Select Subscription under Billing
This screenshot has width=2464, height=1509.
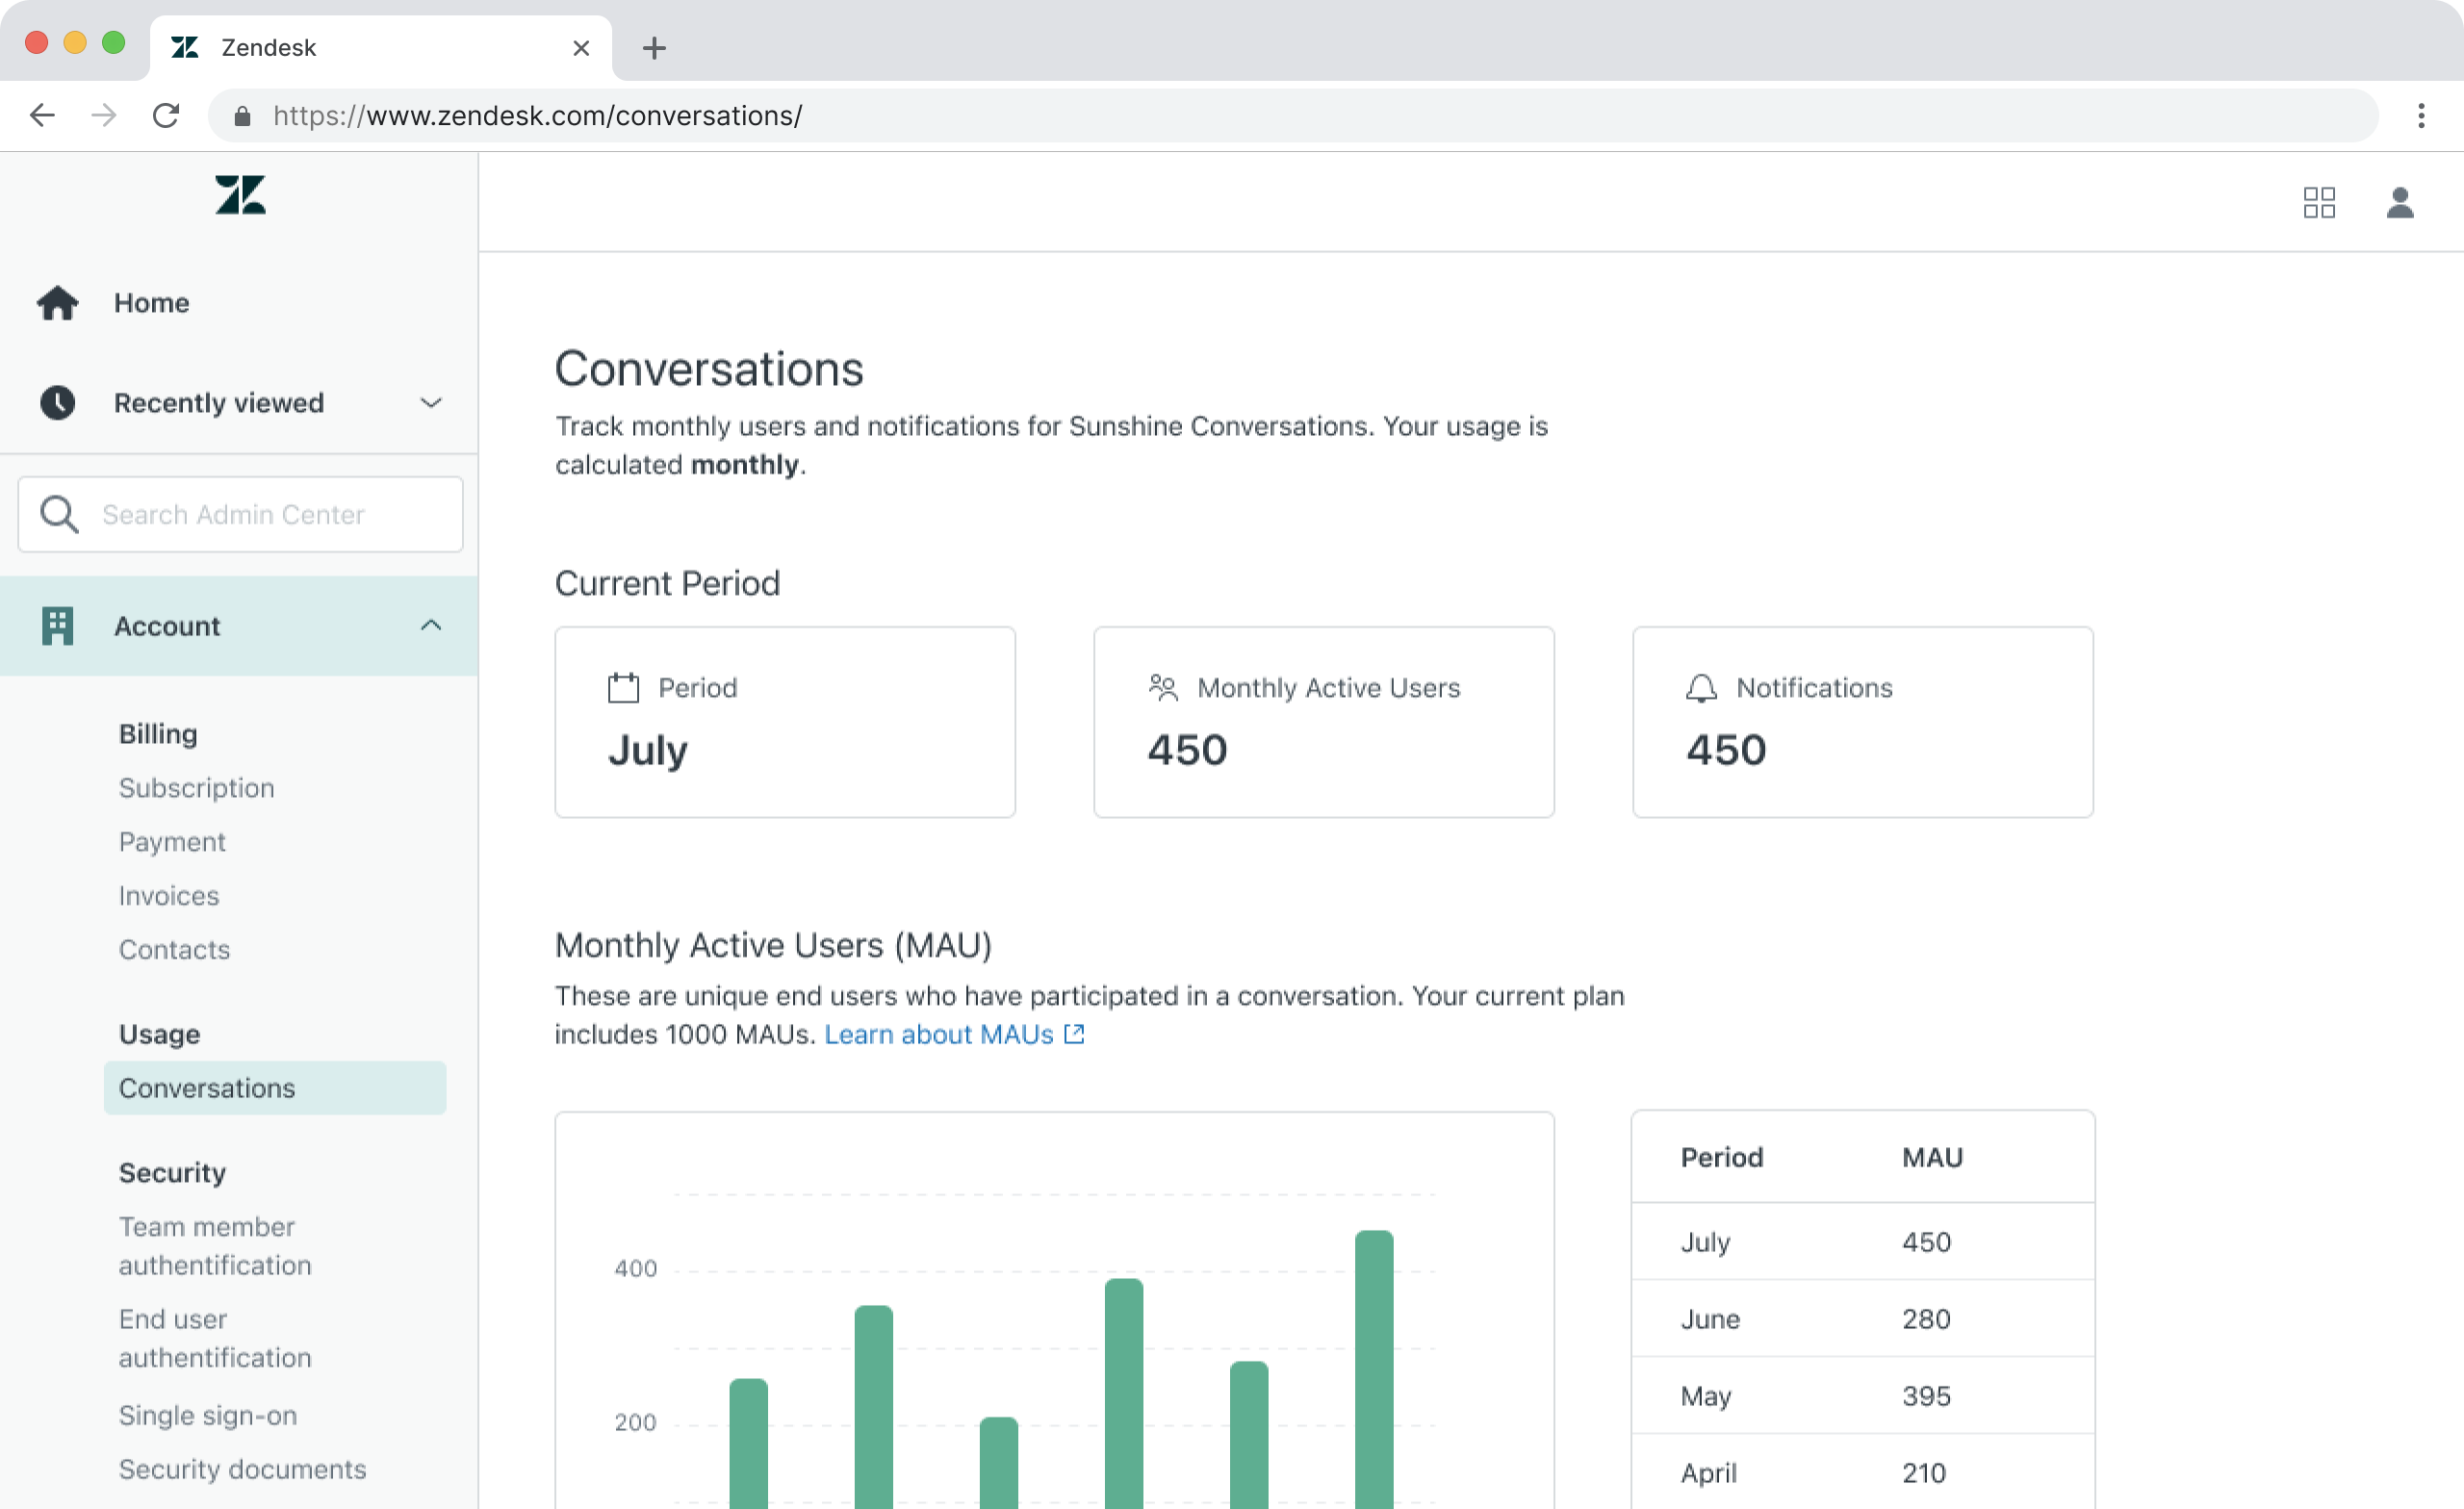[x=196, y=788]
